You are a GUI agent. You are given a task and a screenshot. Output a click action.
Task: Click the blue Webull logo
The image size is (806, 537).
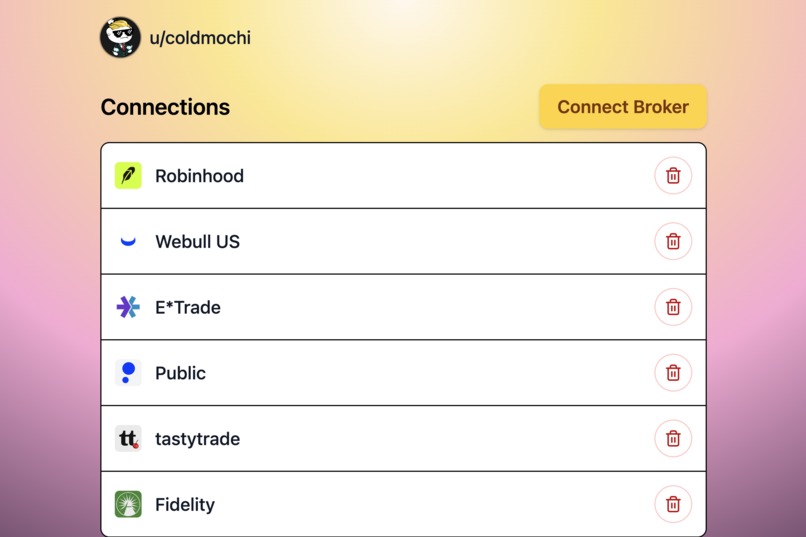pyautogui.click(x=128, y=241)
